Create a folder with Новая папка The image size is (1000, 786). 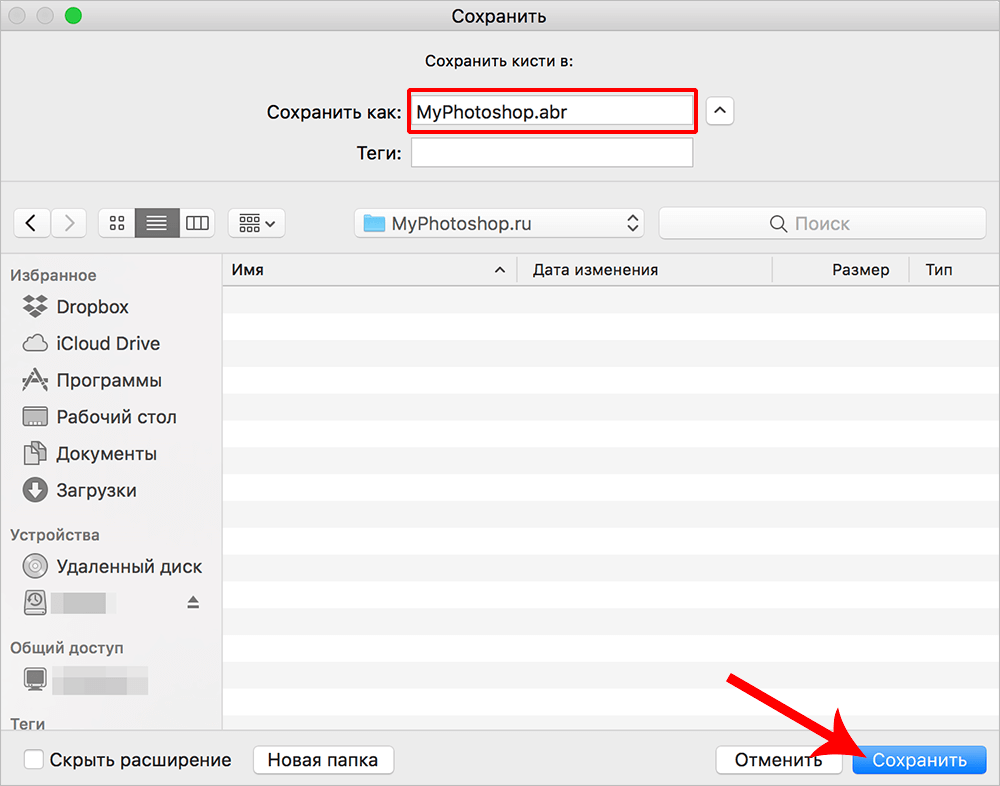(323, 760)
